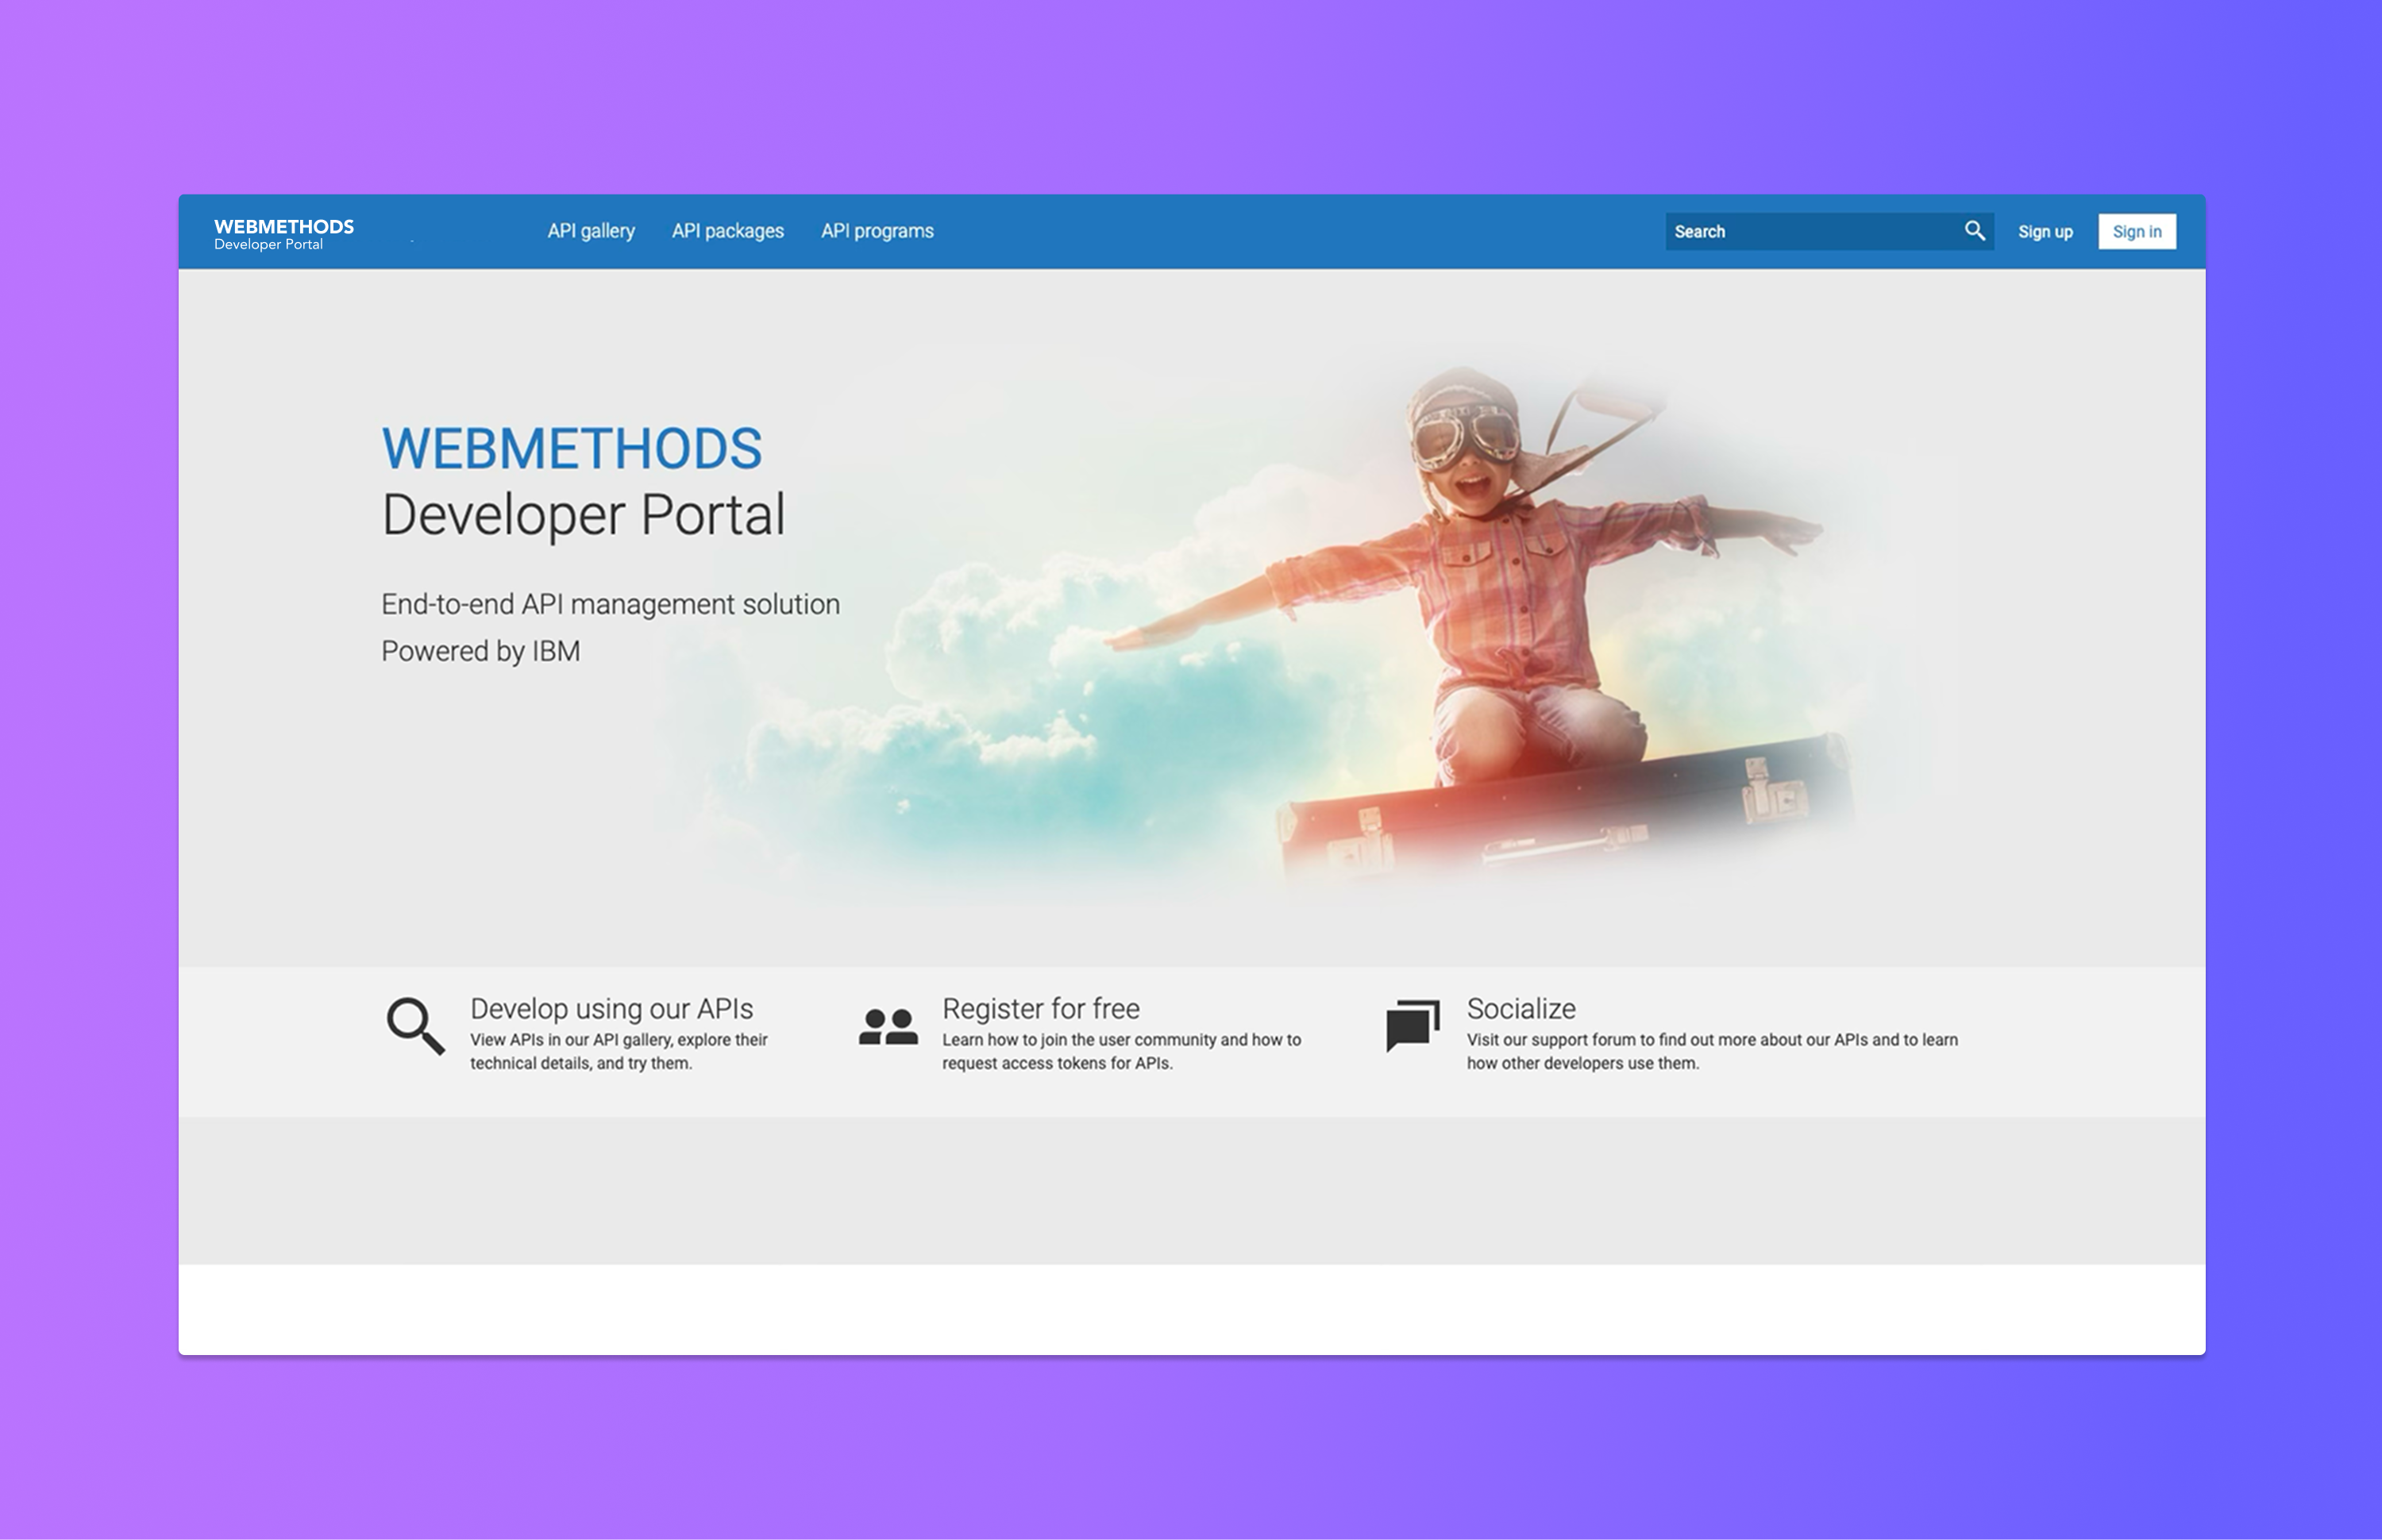Click the people icon beside Register for free
This screenshot has width=2382, height=1540.
pos(888,1027)
